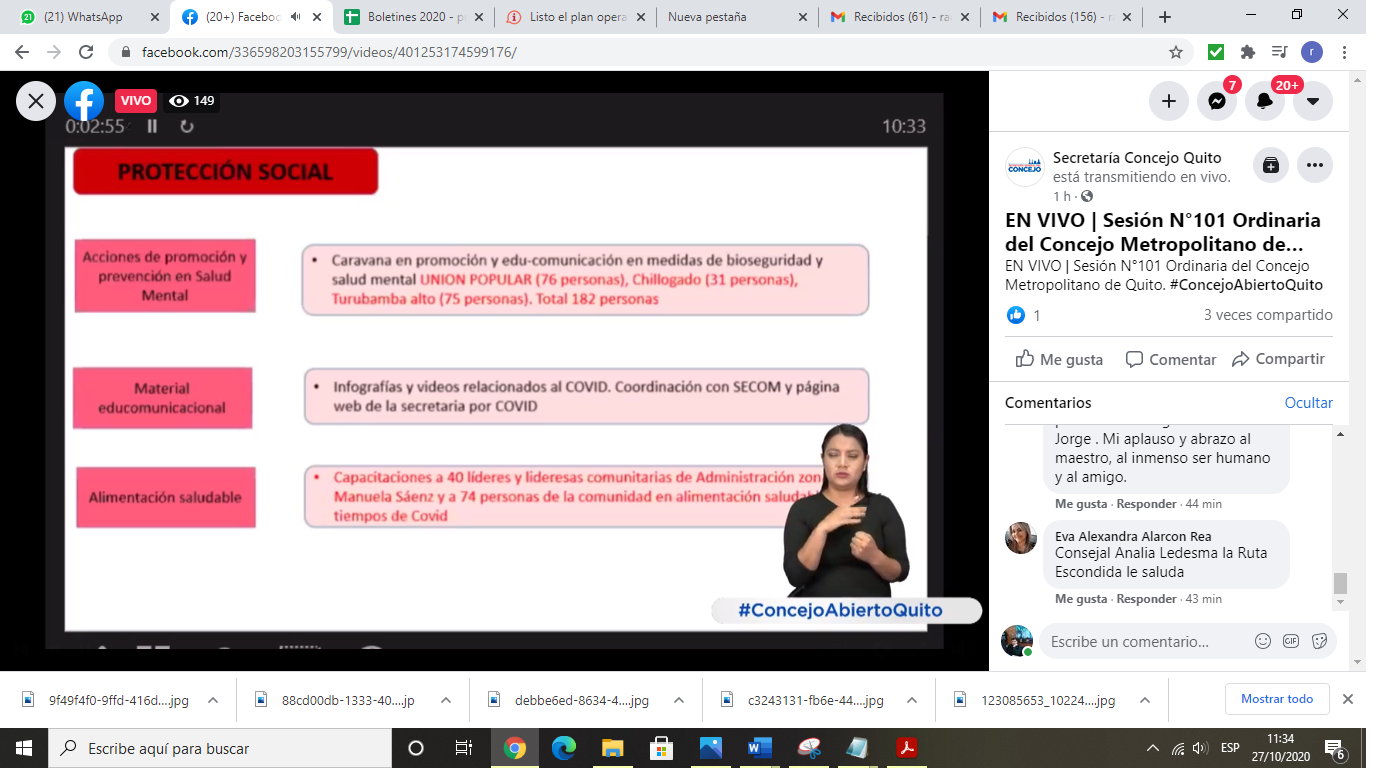Bookmark this page with the star icon
Screen dimensions: 1396x774
[x=1176, y=52]
